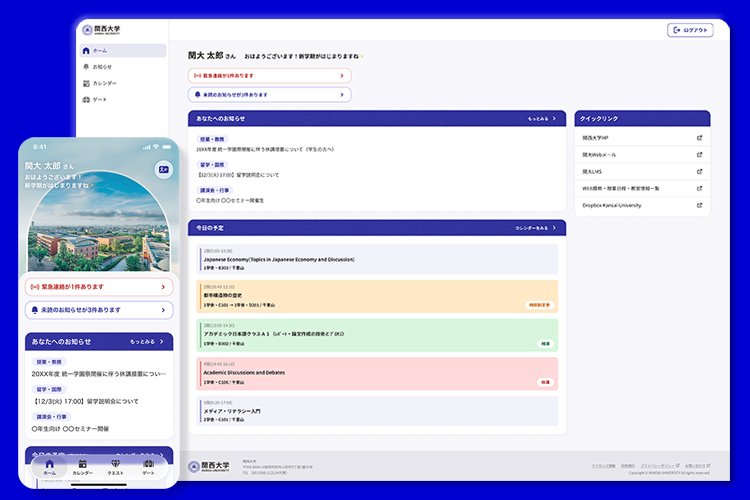Open カレンダー from the desktop sidebar
The width and height of the screenshot is (750, 500).
click(123, 83)
